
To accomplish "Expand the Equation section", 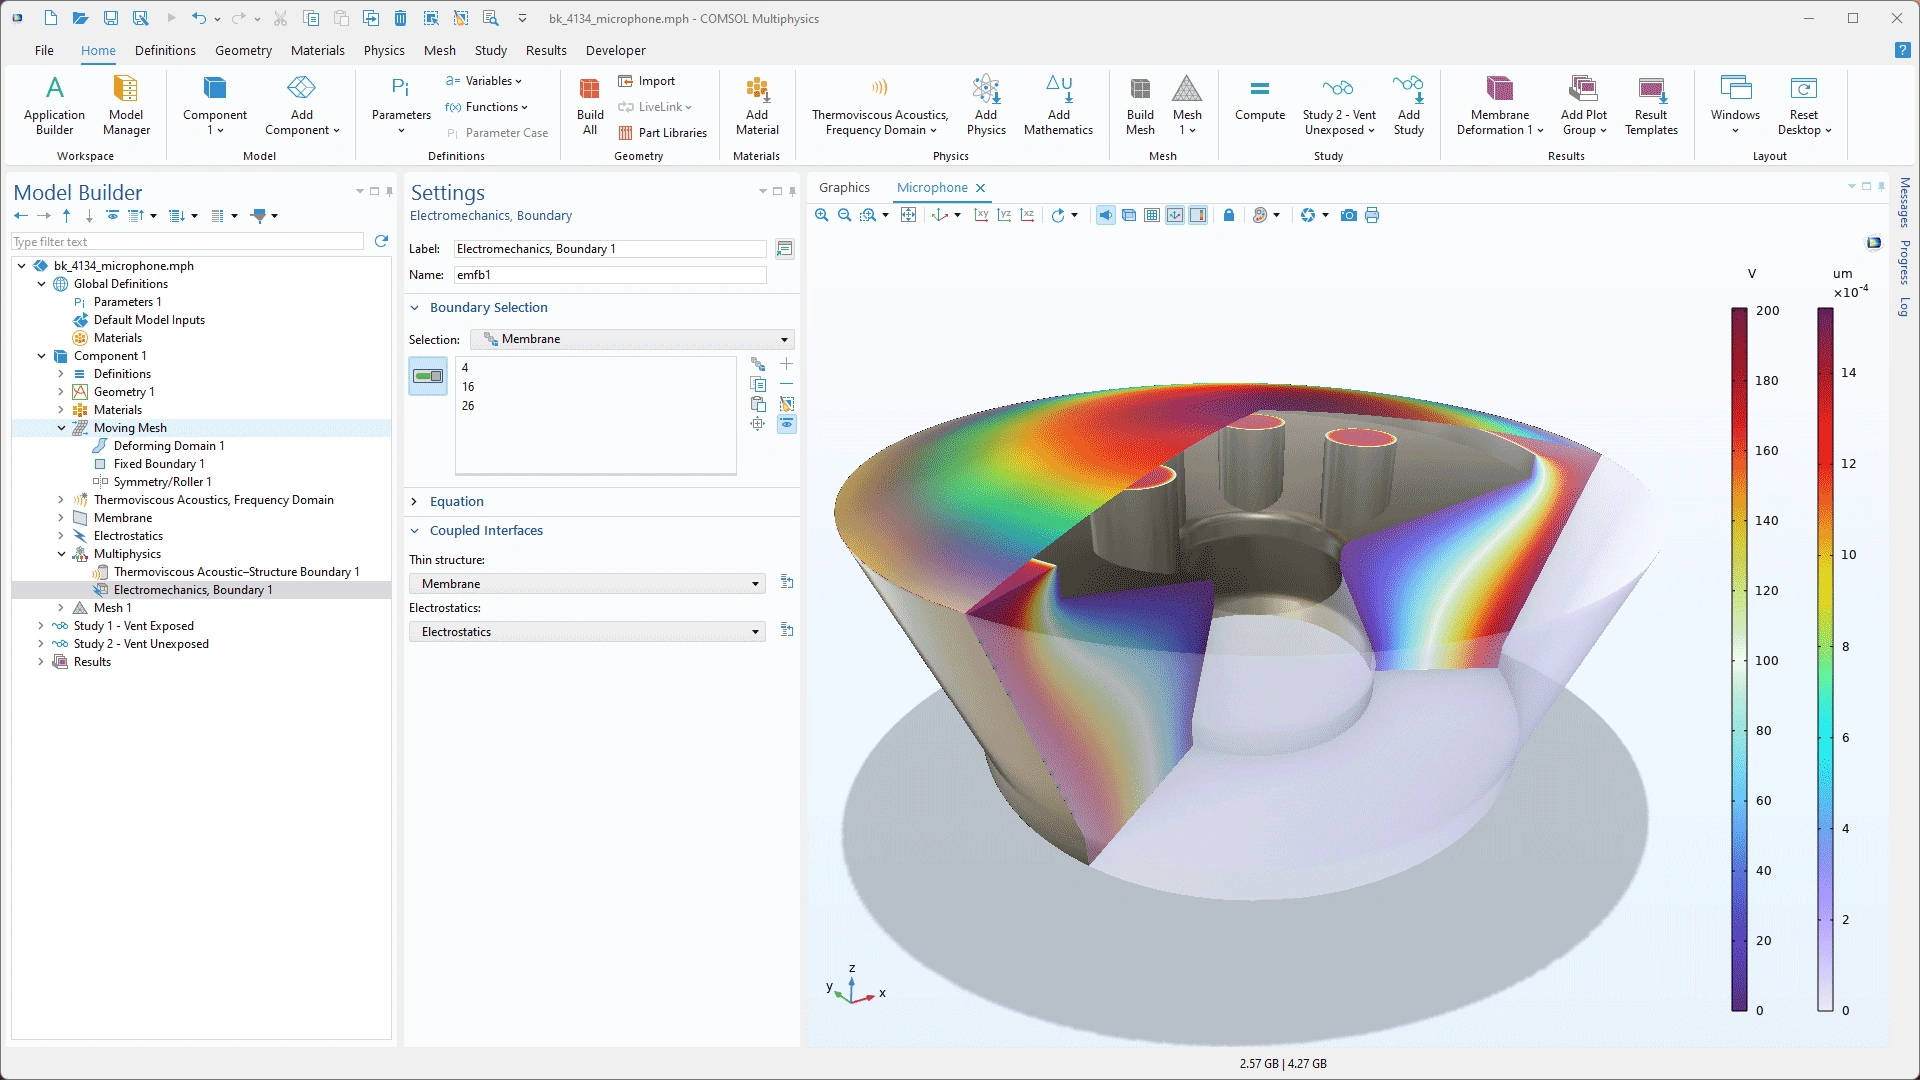I will point(456,502).
